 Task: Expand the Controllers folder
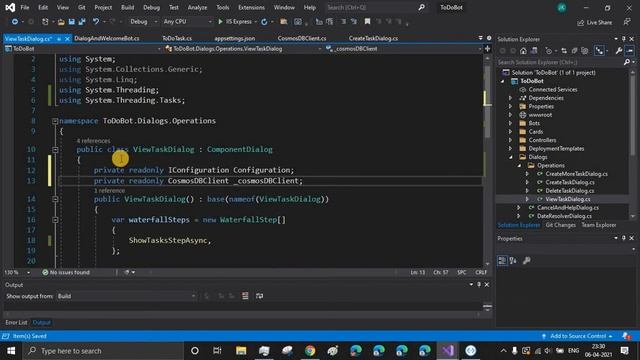510,140
